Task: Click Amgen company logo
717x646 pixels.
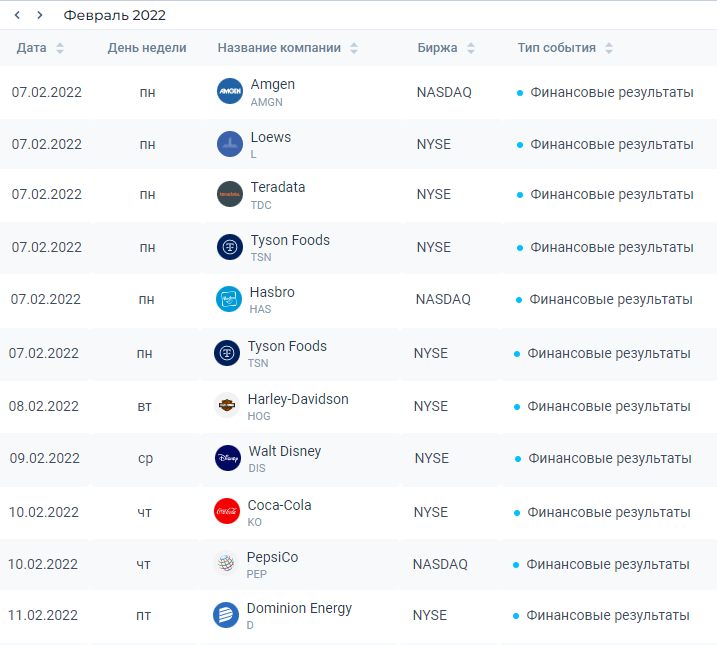Action: pyautogui.click(x=230, y=91)
